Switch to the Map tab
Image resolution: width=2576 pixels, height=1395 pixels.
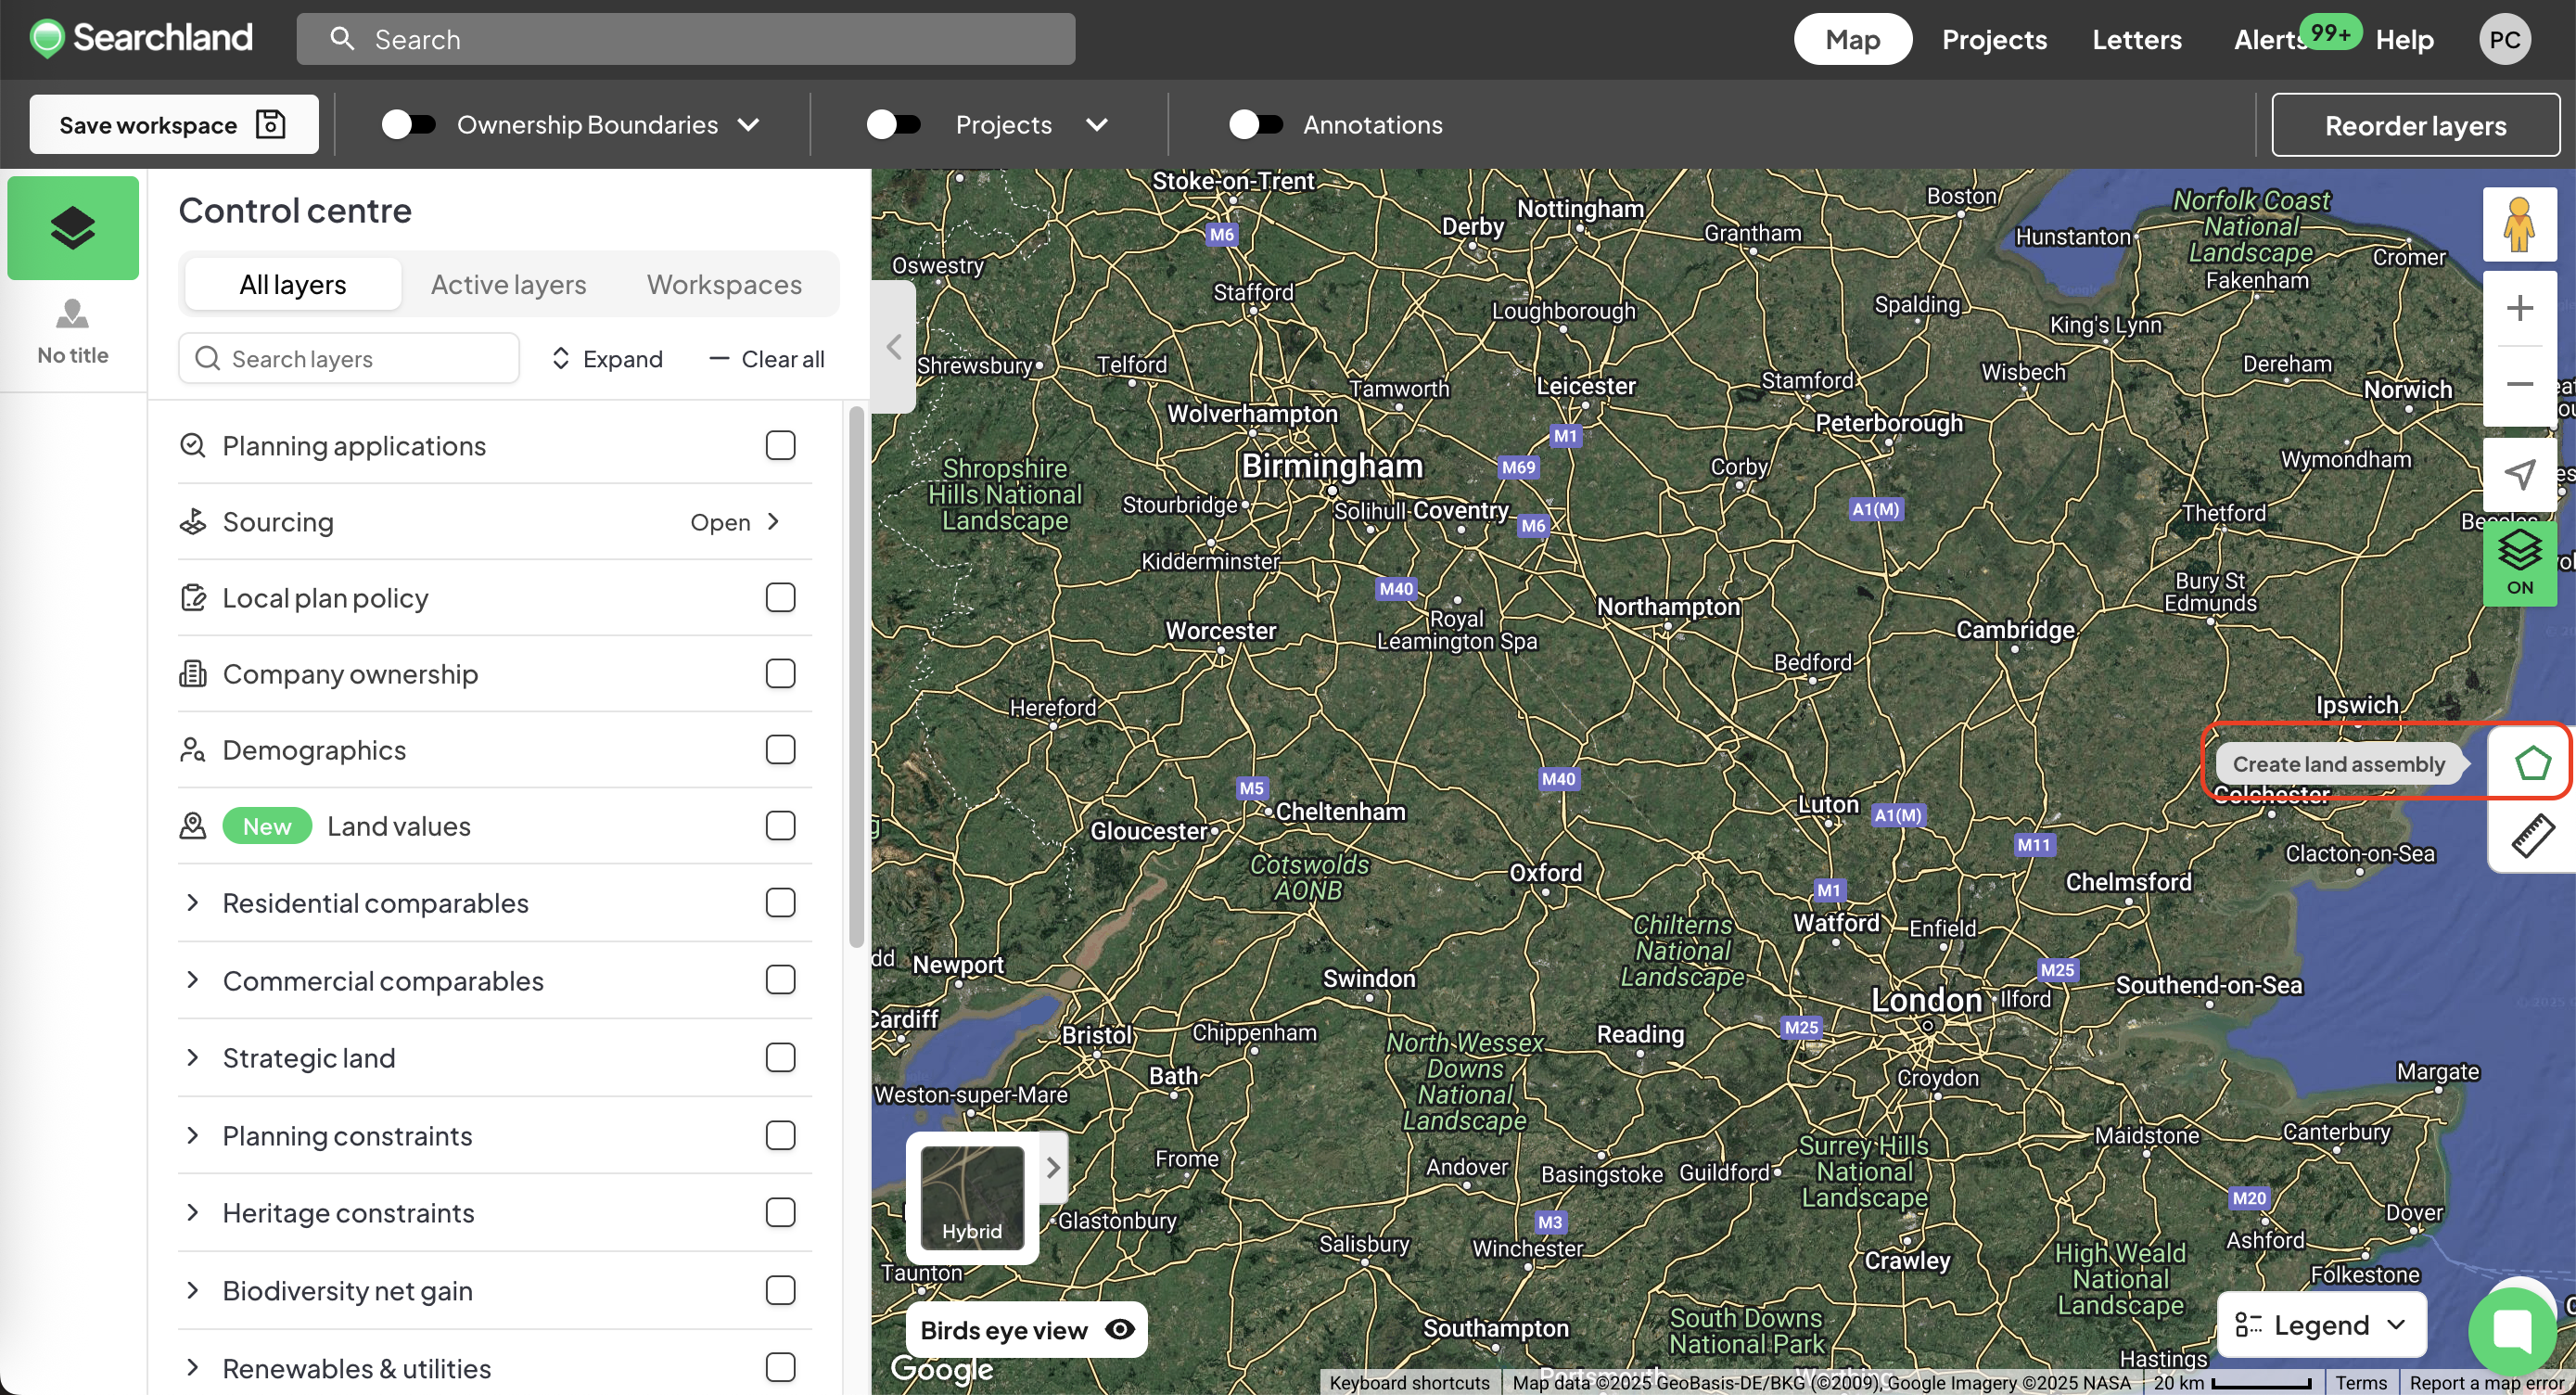(1852, 39)
